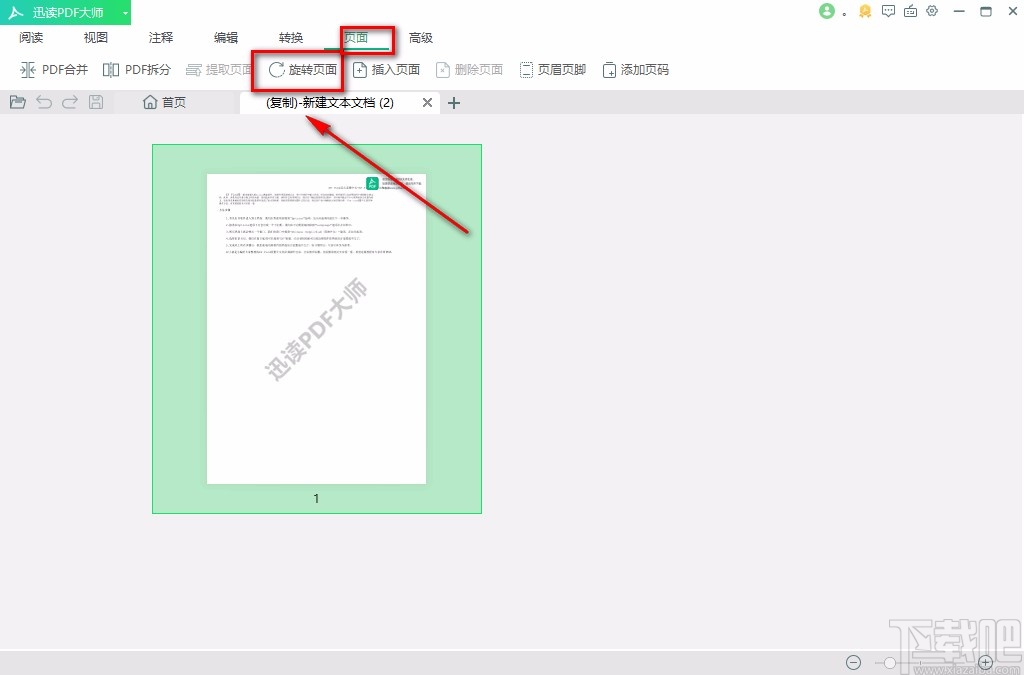Click the green user avatar icon
Screen dimensions: 1024x675
(x=828, y=11)
